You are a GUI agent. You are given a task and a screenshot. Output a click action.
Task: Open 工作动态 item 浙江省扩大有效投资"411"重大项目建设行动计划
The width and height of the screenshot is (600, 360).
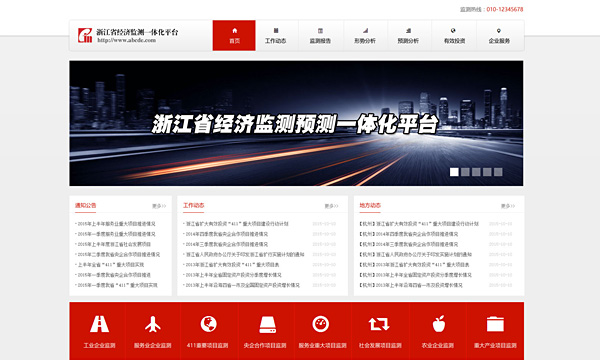tap(237, 224)
